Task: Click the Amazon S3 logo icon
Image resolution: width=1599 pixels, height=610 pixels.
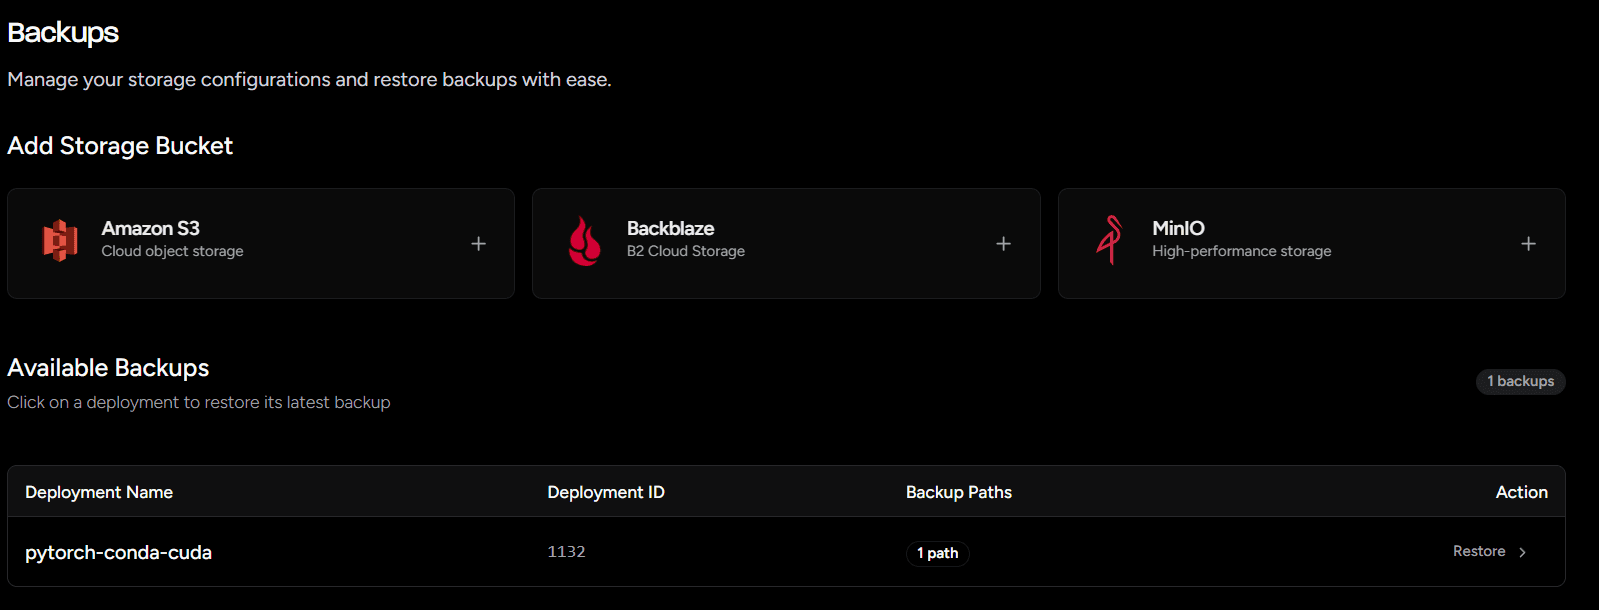Action: (60, 241)
